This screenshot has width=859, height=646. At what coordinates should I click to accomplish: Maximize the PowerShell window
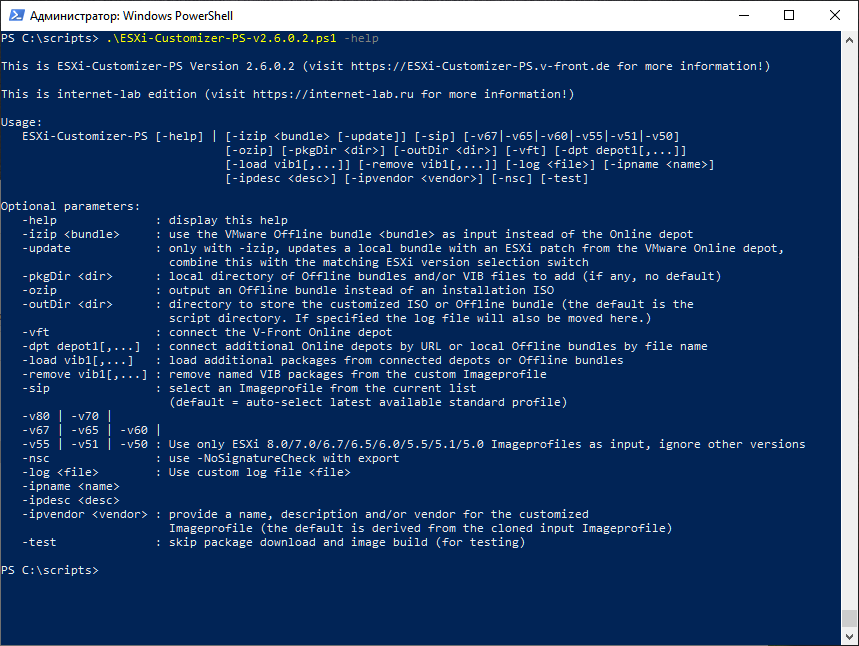point(789,15)
